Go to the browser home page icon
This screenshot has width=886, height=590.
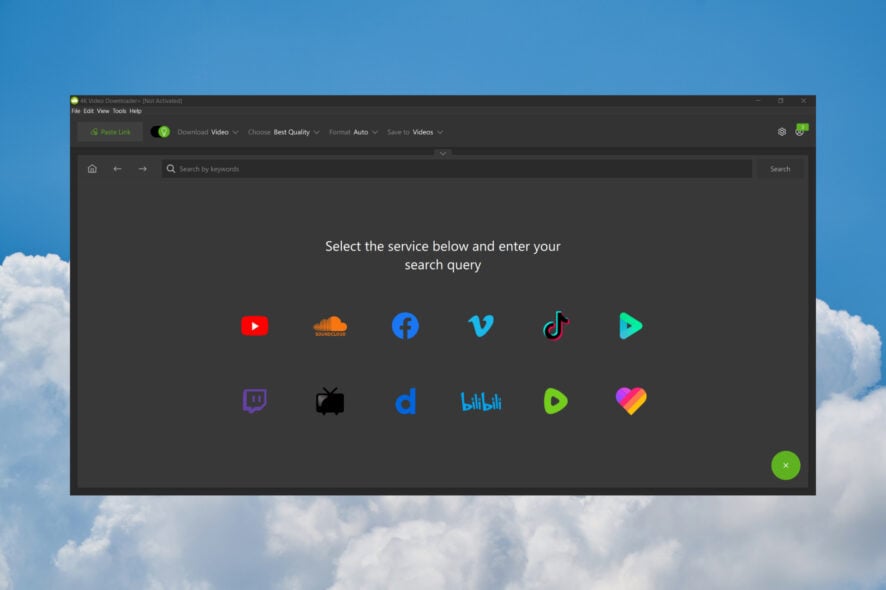click(x=92, y=169)
